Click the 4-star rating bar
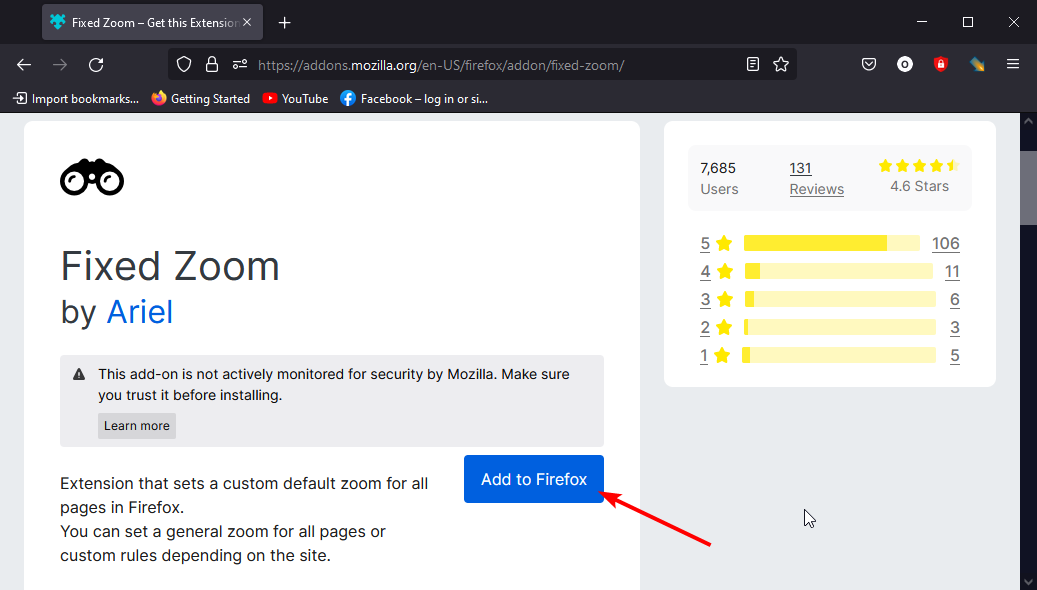 839,271
